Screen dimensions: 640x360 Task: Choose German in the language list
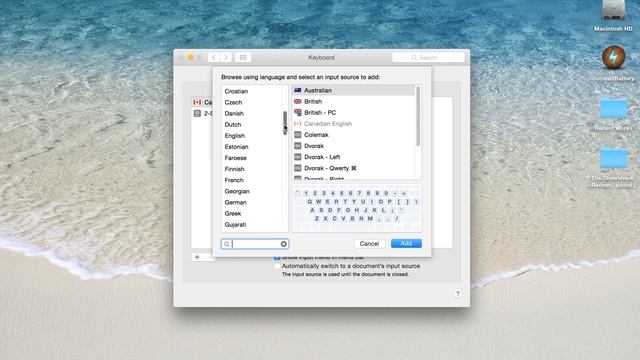[236, 202]
